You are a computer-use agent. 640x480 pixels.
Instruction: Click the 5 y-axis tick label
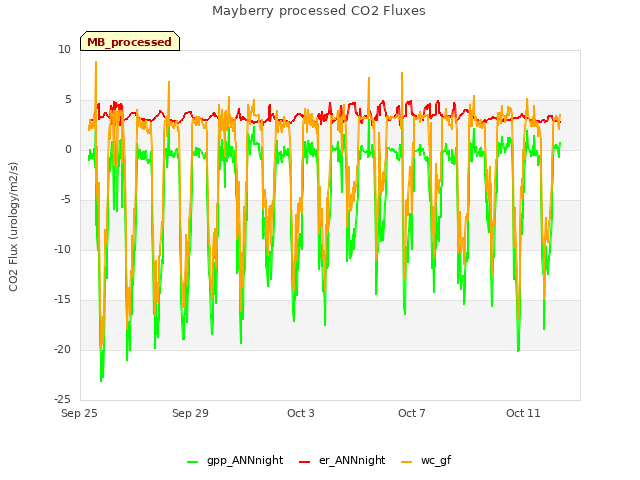pos(68,100)
